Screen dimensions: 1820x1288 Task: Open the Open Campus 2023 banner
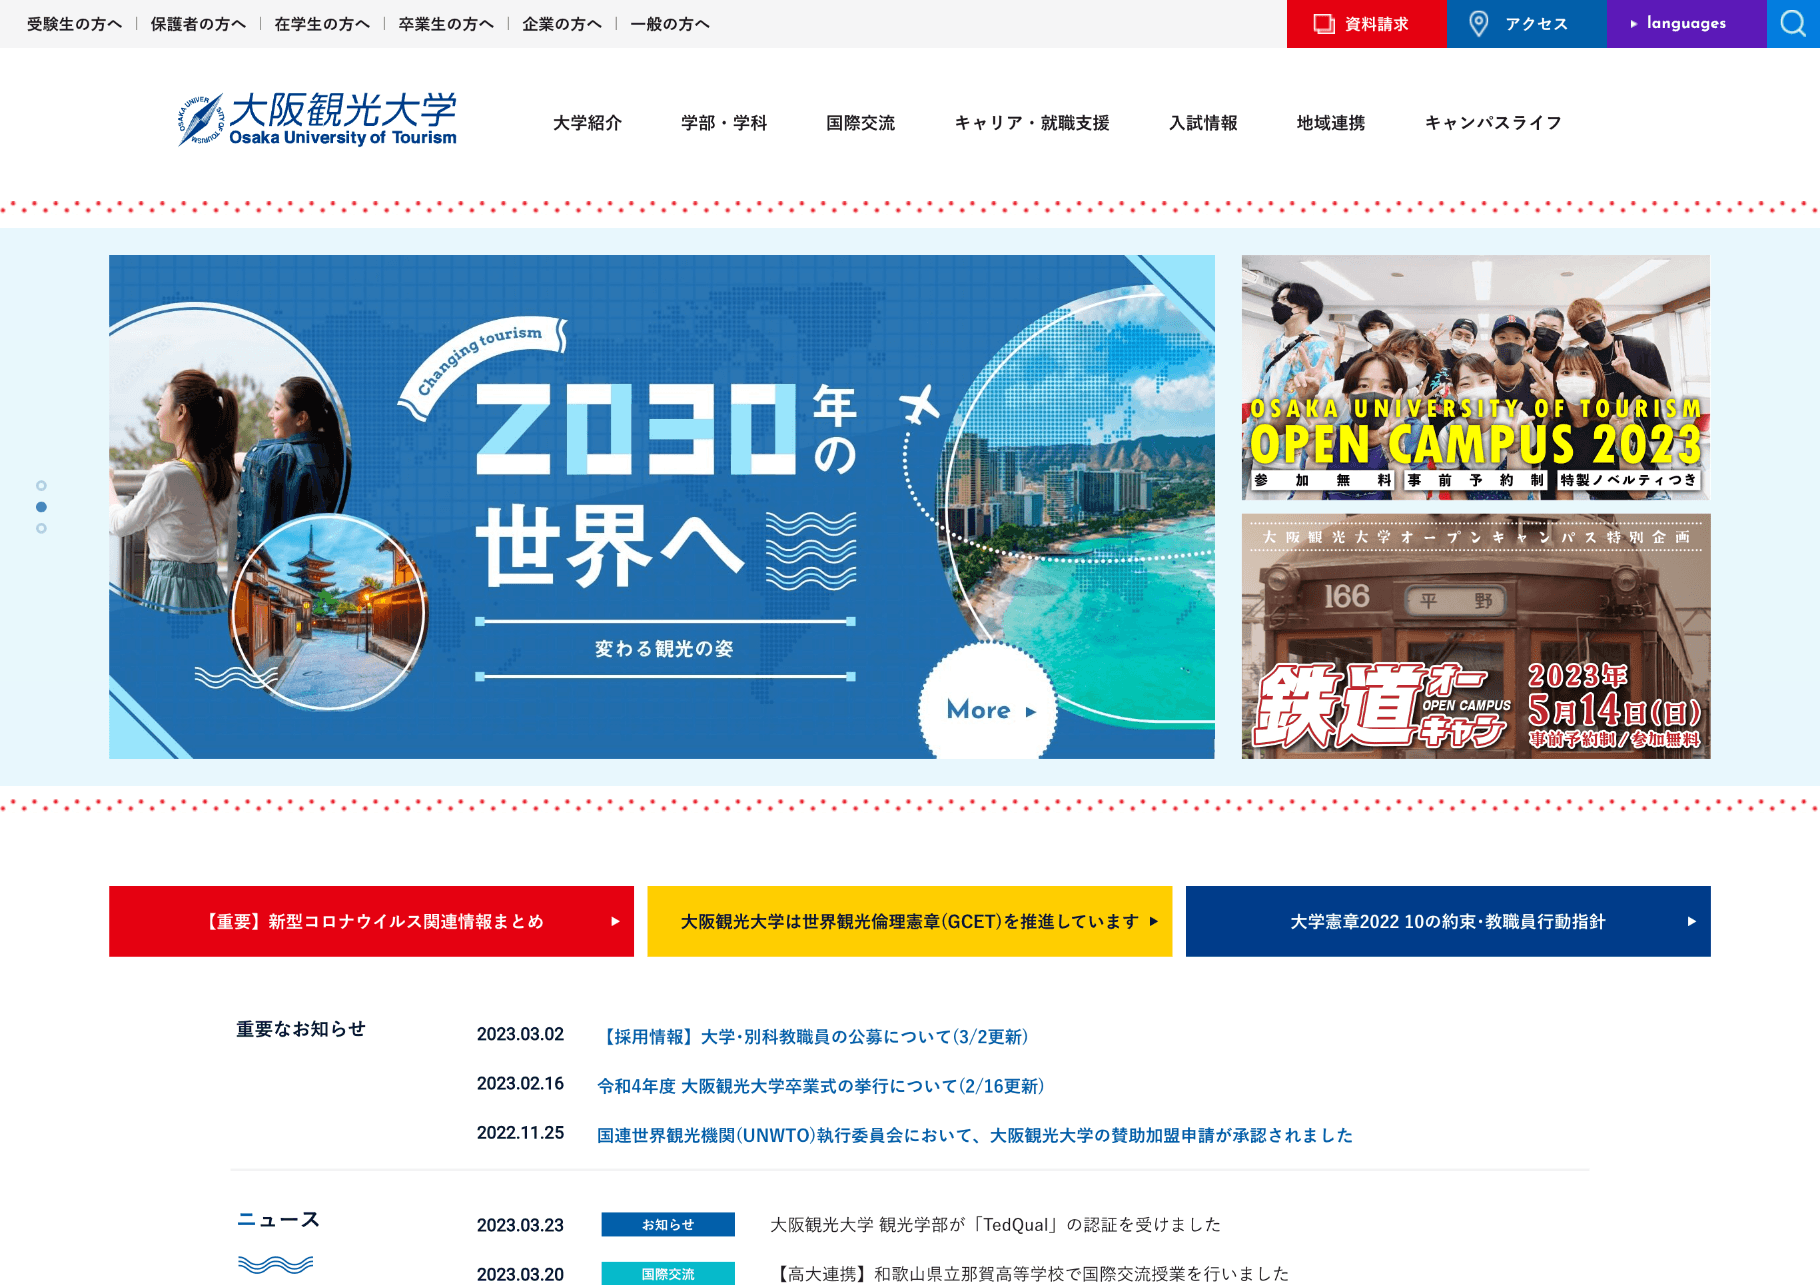tap(1476, 377)
